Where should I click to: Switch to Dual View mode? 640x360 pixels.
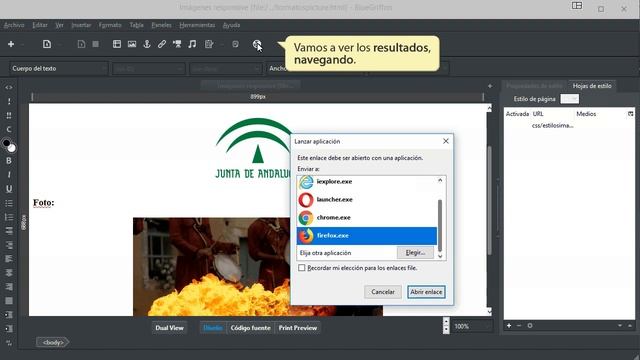pyautogui.click(x=169, y=328)
